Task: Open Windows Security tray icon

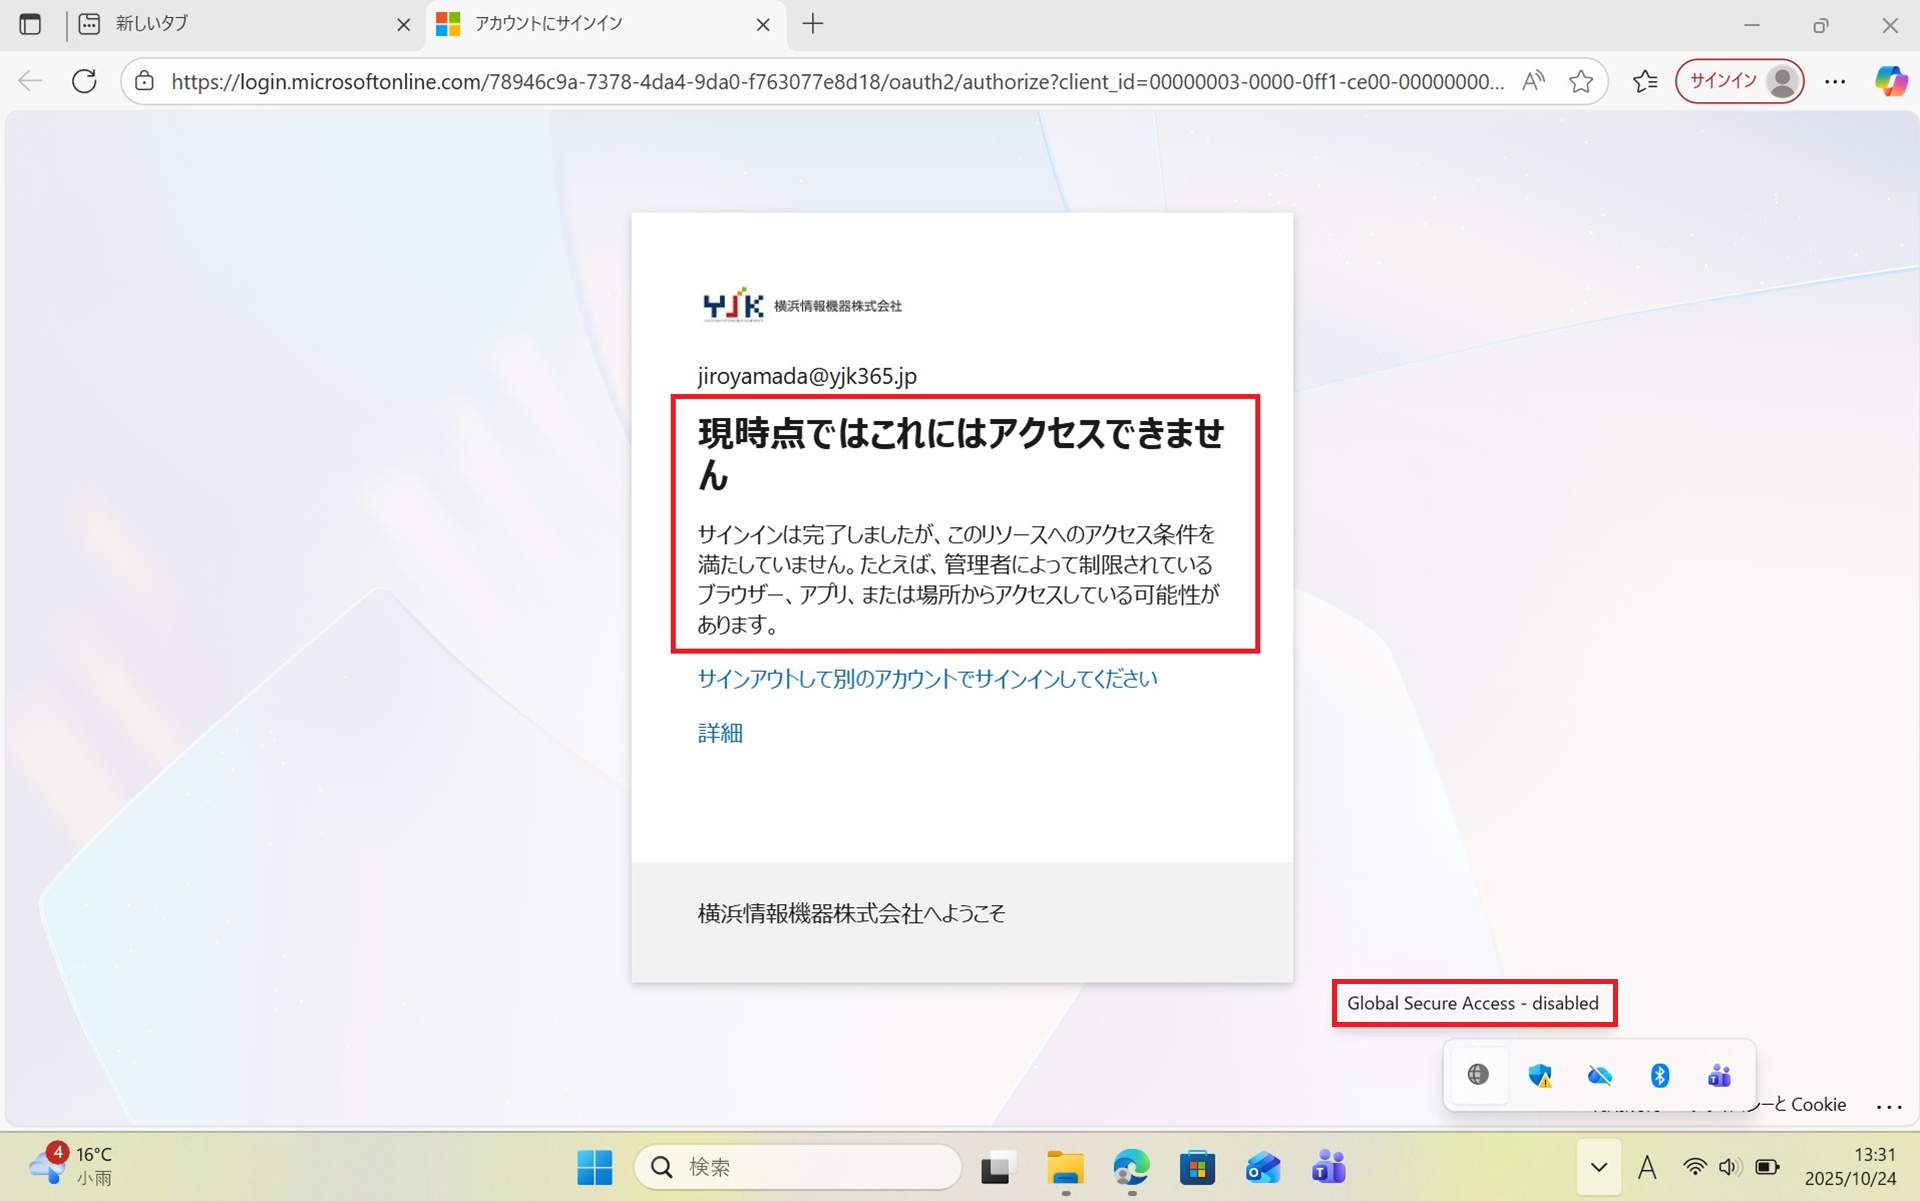Action: pos(1539,1075)
